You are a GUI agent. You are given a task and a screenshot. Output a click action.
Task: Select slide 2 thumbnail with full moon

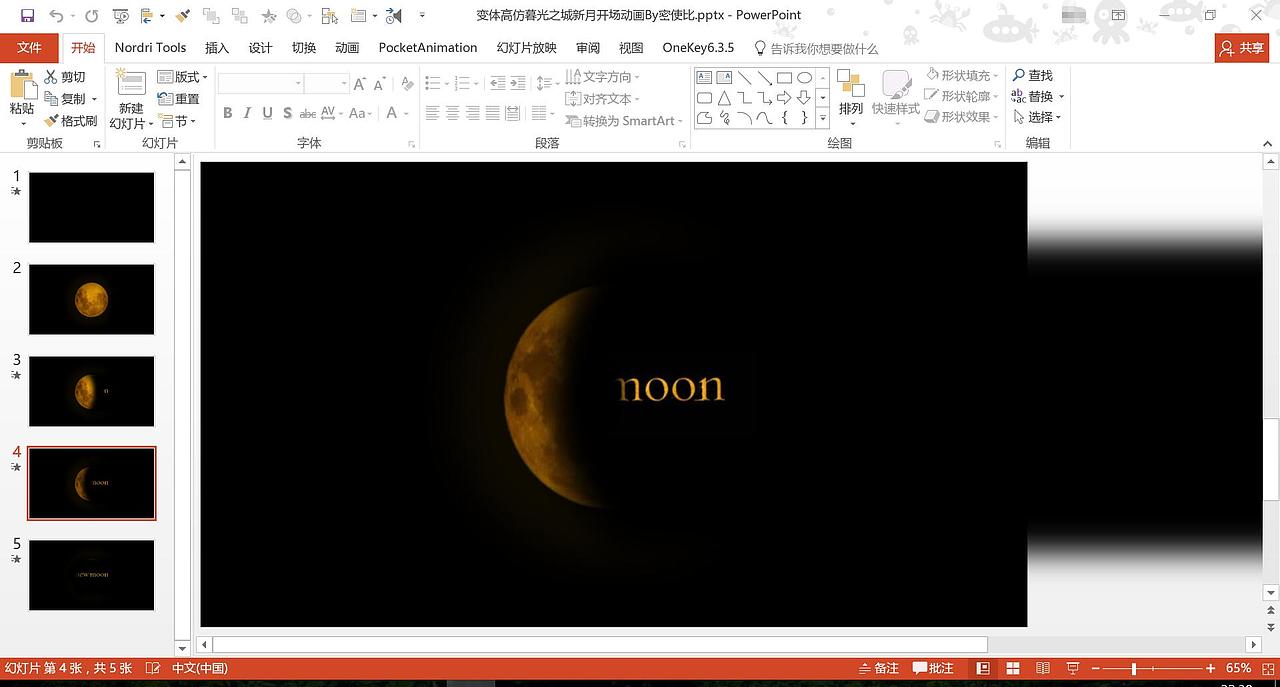coord(91,299)
